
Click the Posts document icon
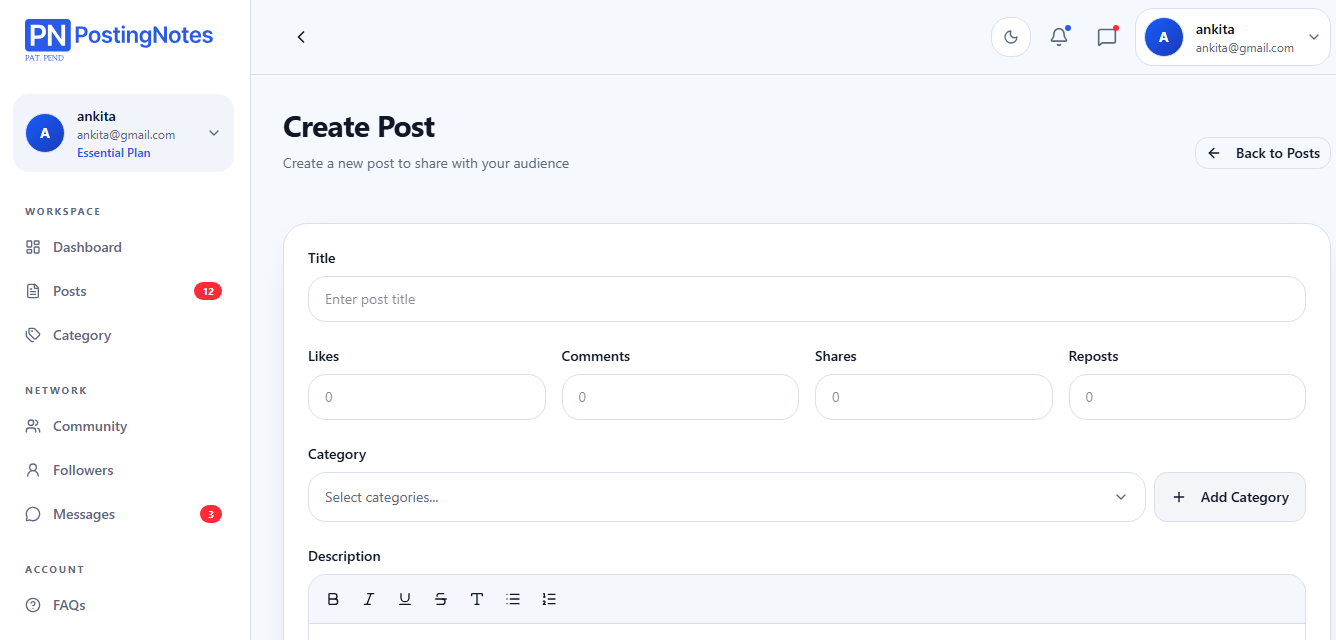tap(33, 291)
